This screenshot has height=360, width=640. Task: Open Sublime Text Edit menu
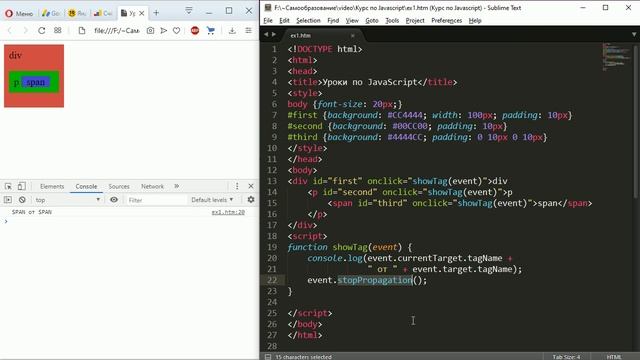(x=284, y=20)
